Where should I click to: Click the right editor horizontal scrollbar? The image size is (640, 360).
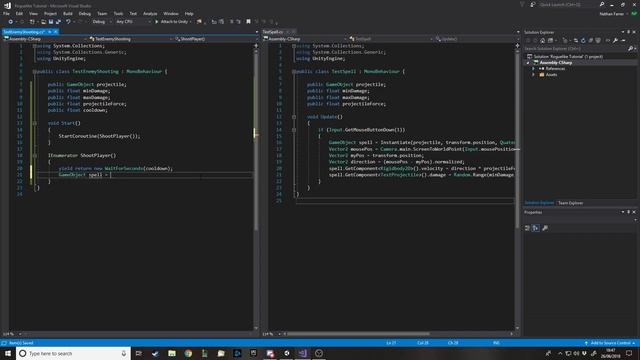(358, 334)
